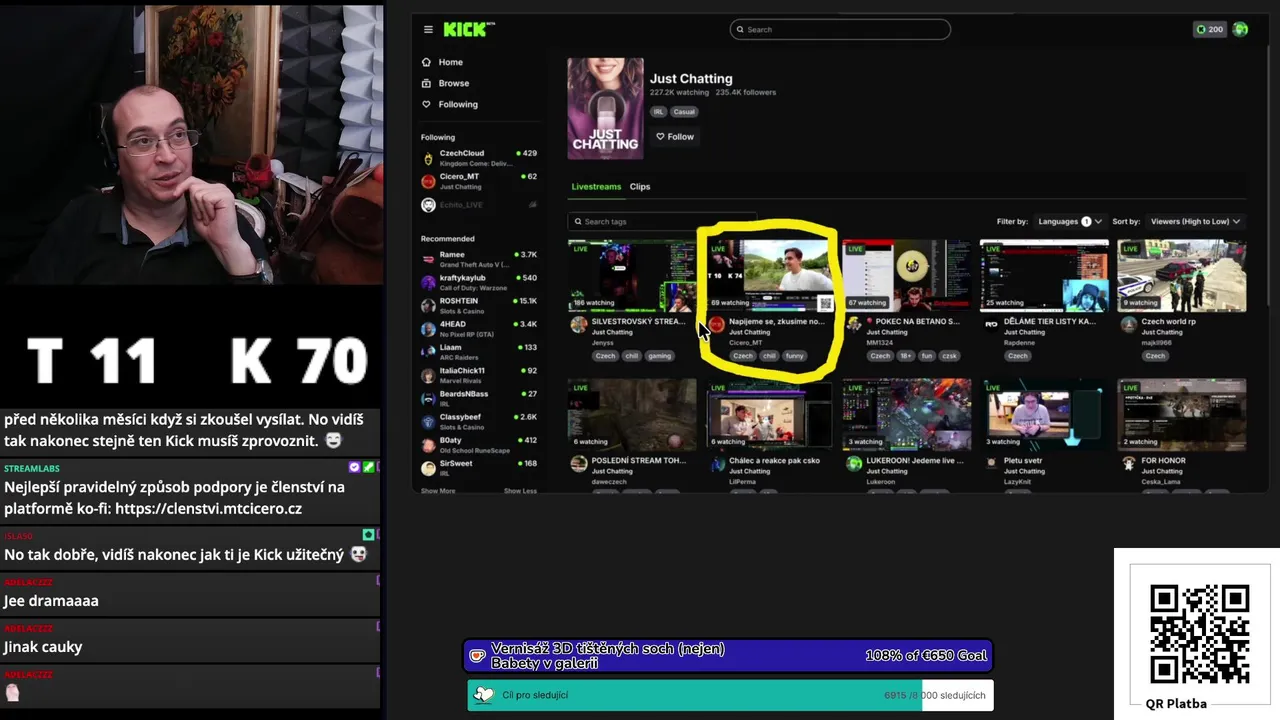Click the Casual category tag

coord(684,112)
